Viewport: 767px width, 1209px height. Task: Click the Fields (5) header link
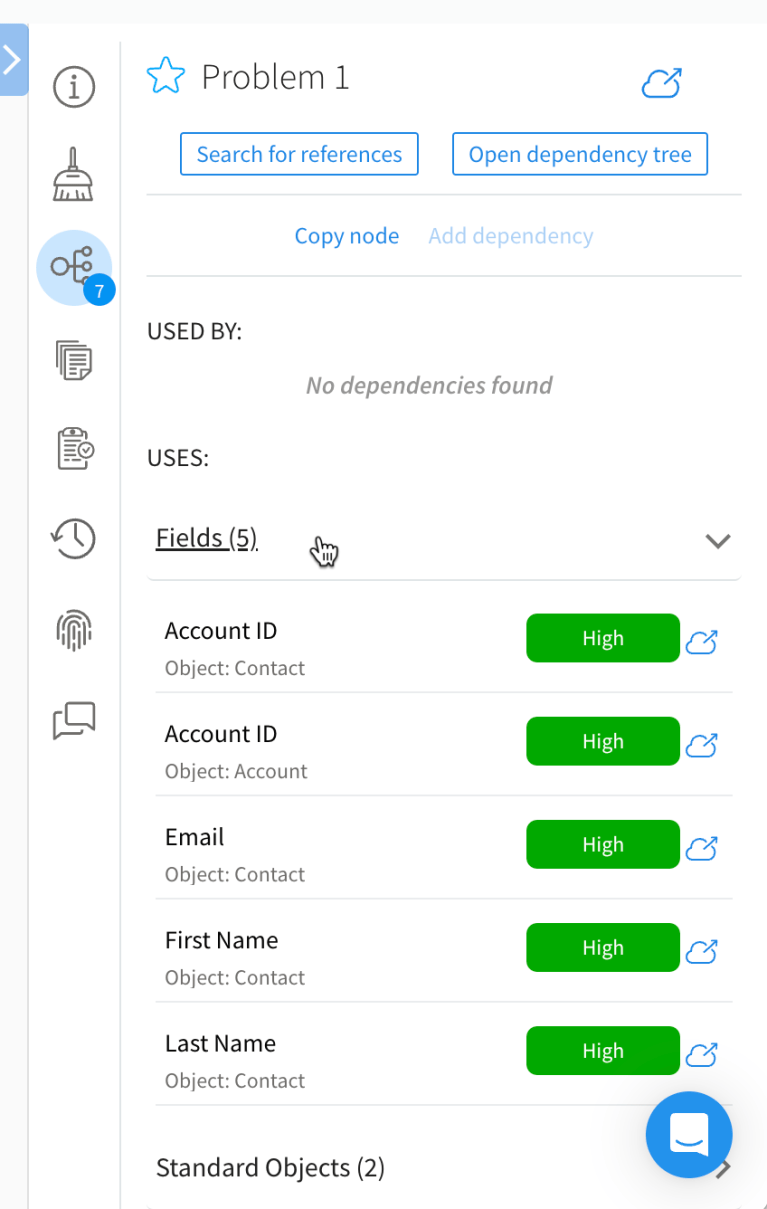[x=206, y=538]
